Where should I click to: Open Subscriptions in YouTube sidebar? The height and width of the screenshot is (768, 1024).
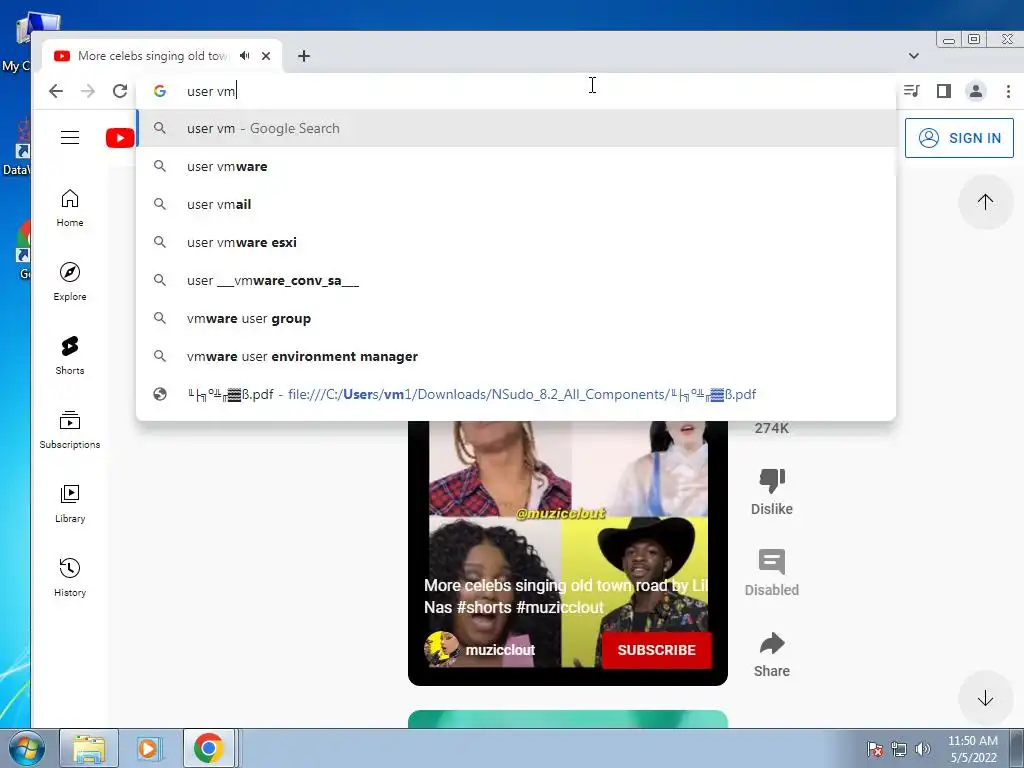(x=70, y=430)
